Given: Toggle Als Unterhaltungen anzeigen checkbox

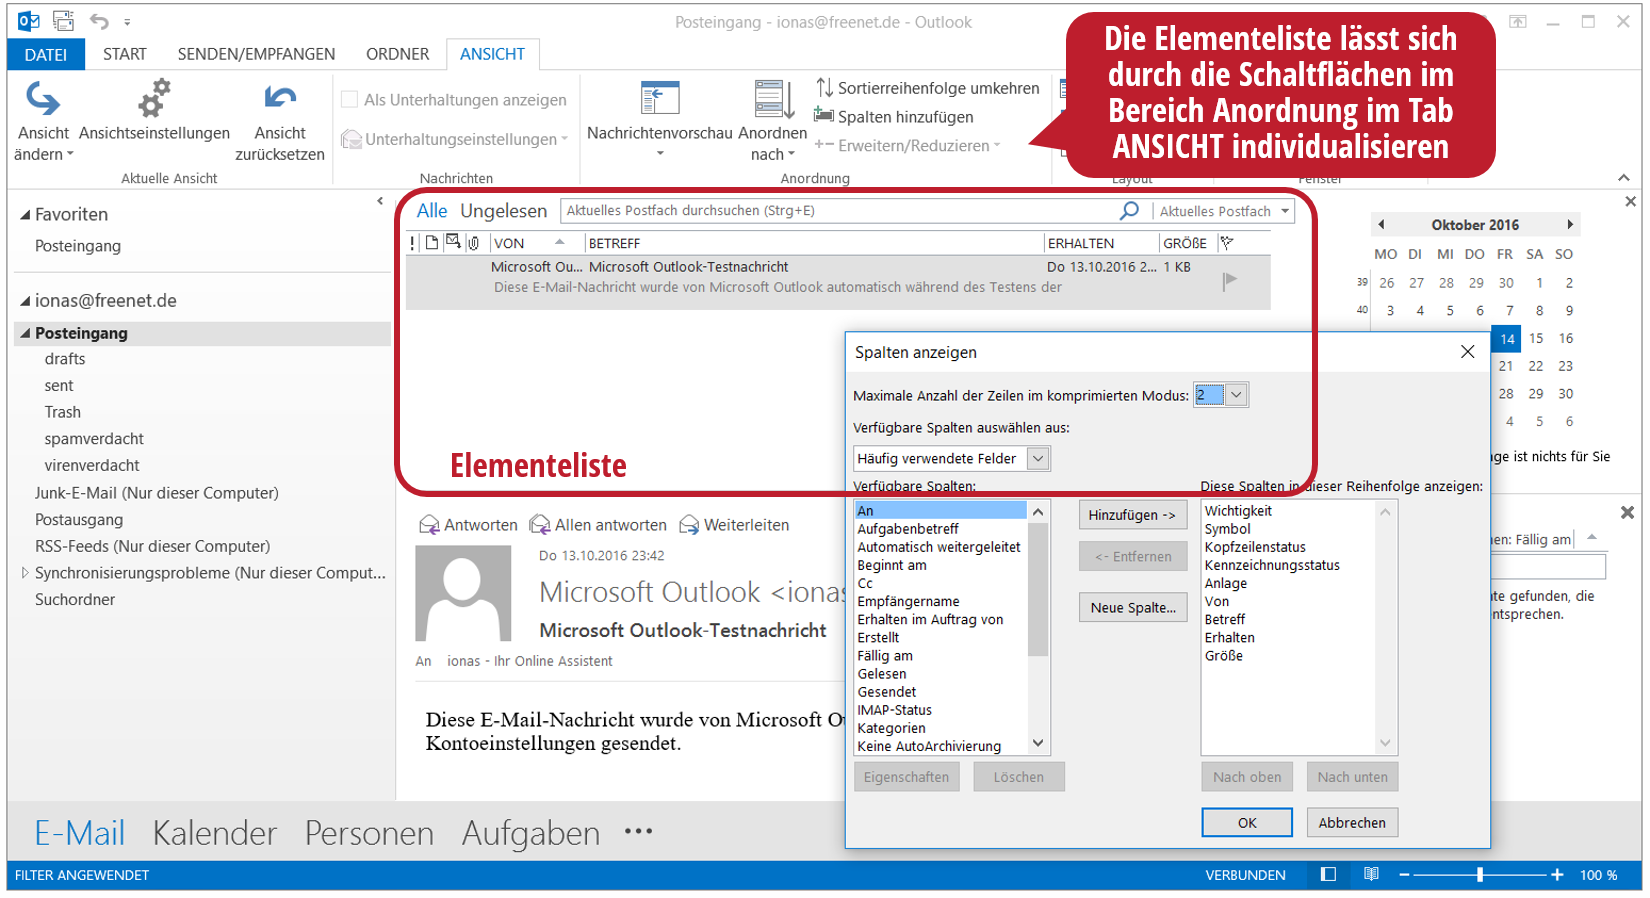Looking at the screenshot, I should (x=349, y=99).
